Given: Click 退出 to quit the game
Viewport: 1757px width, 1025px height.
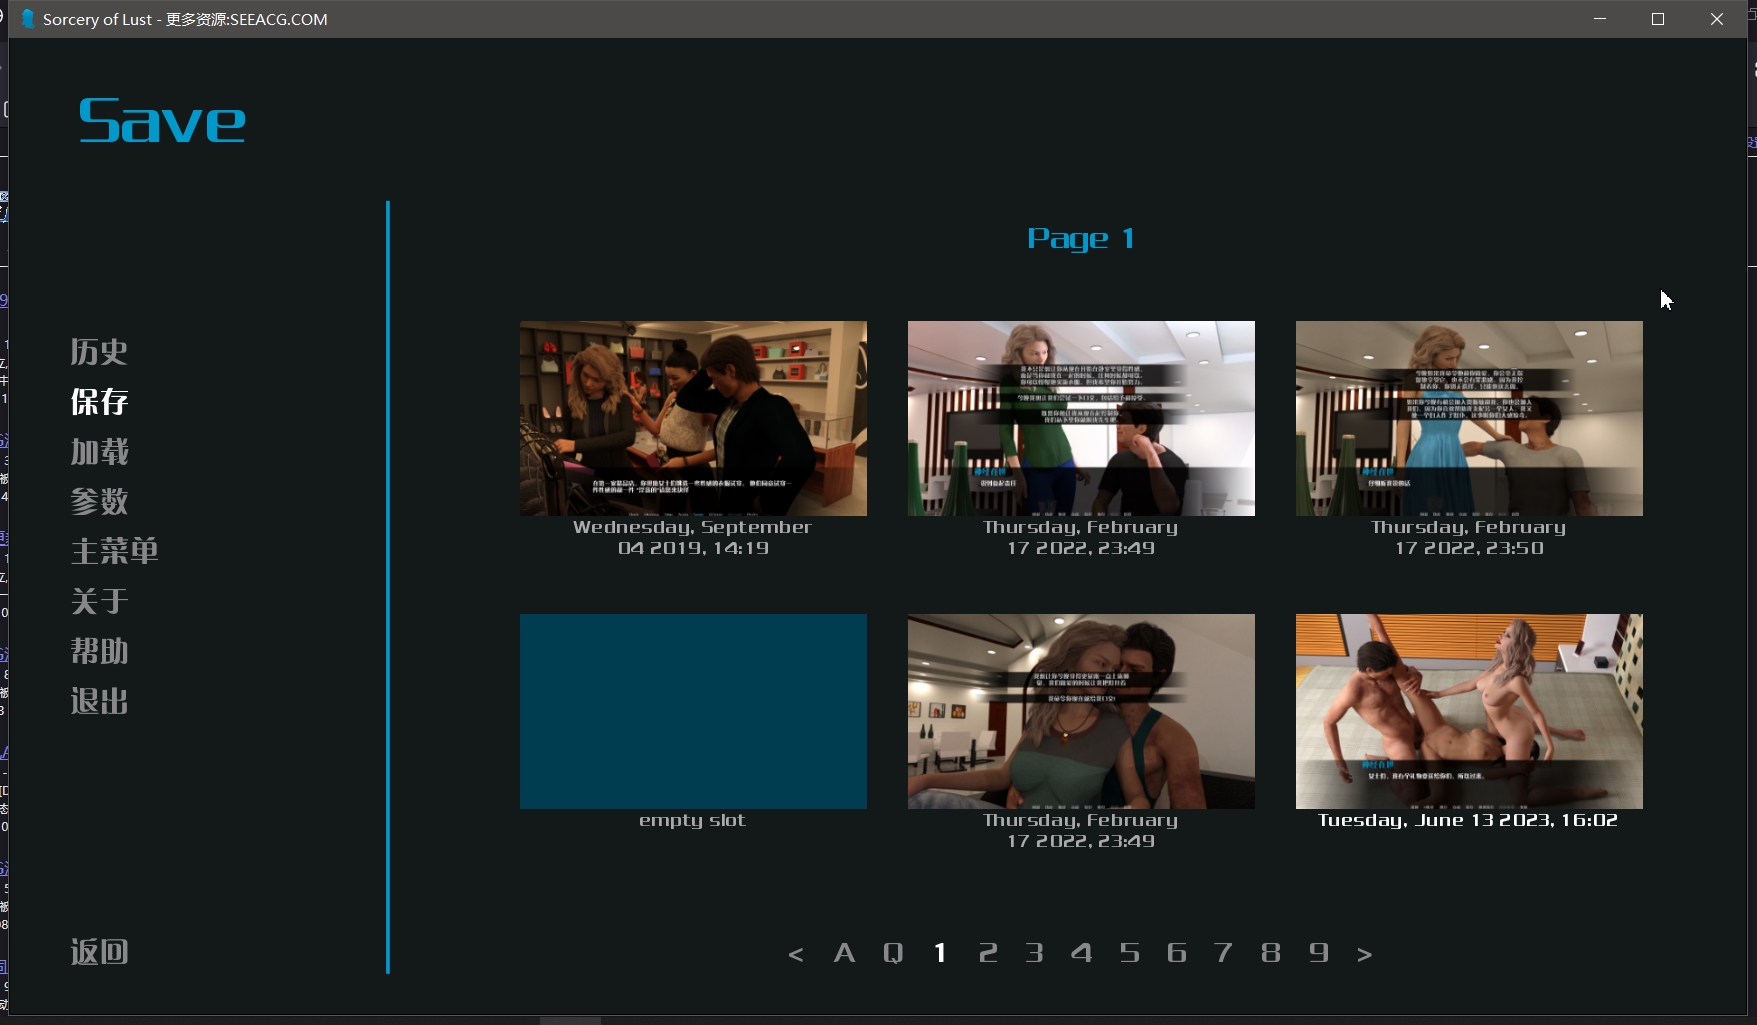Looking at the screenshot, I should click(x=99, y=701).
